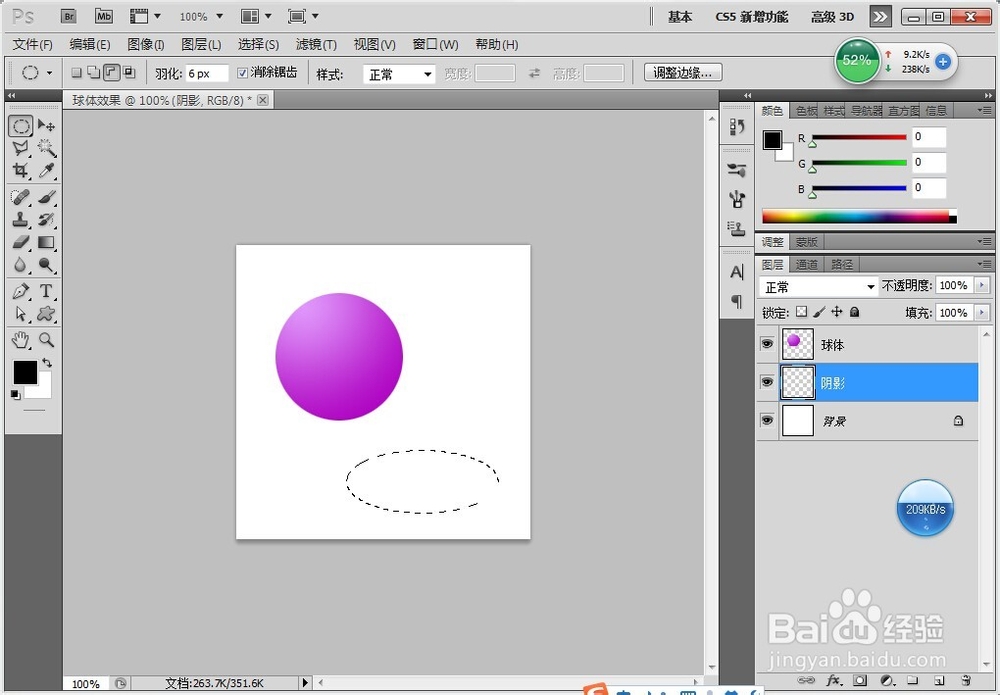
Task: Add layer mask to current layer
Action: click(860, 681)
